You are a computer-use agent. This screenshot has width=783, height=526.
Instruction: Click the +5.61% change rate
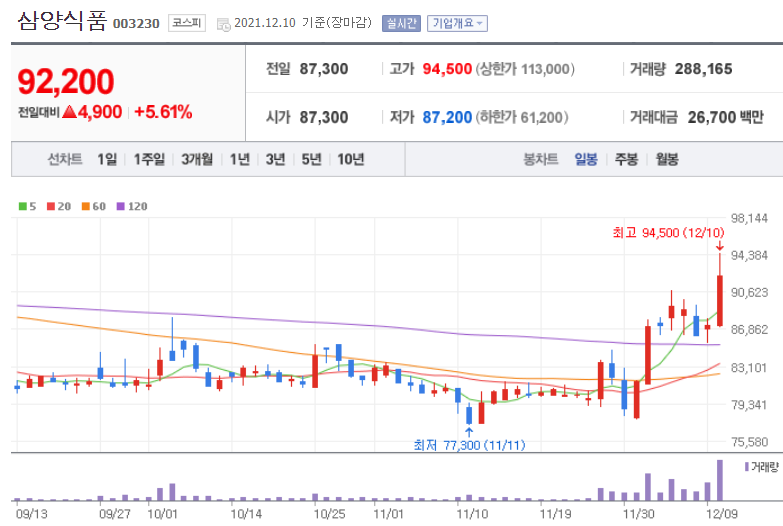[x=163, y=112]
